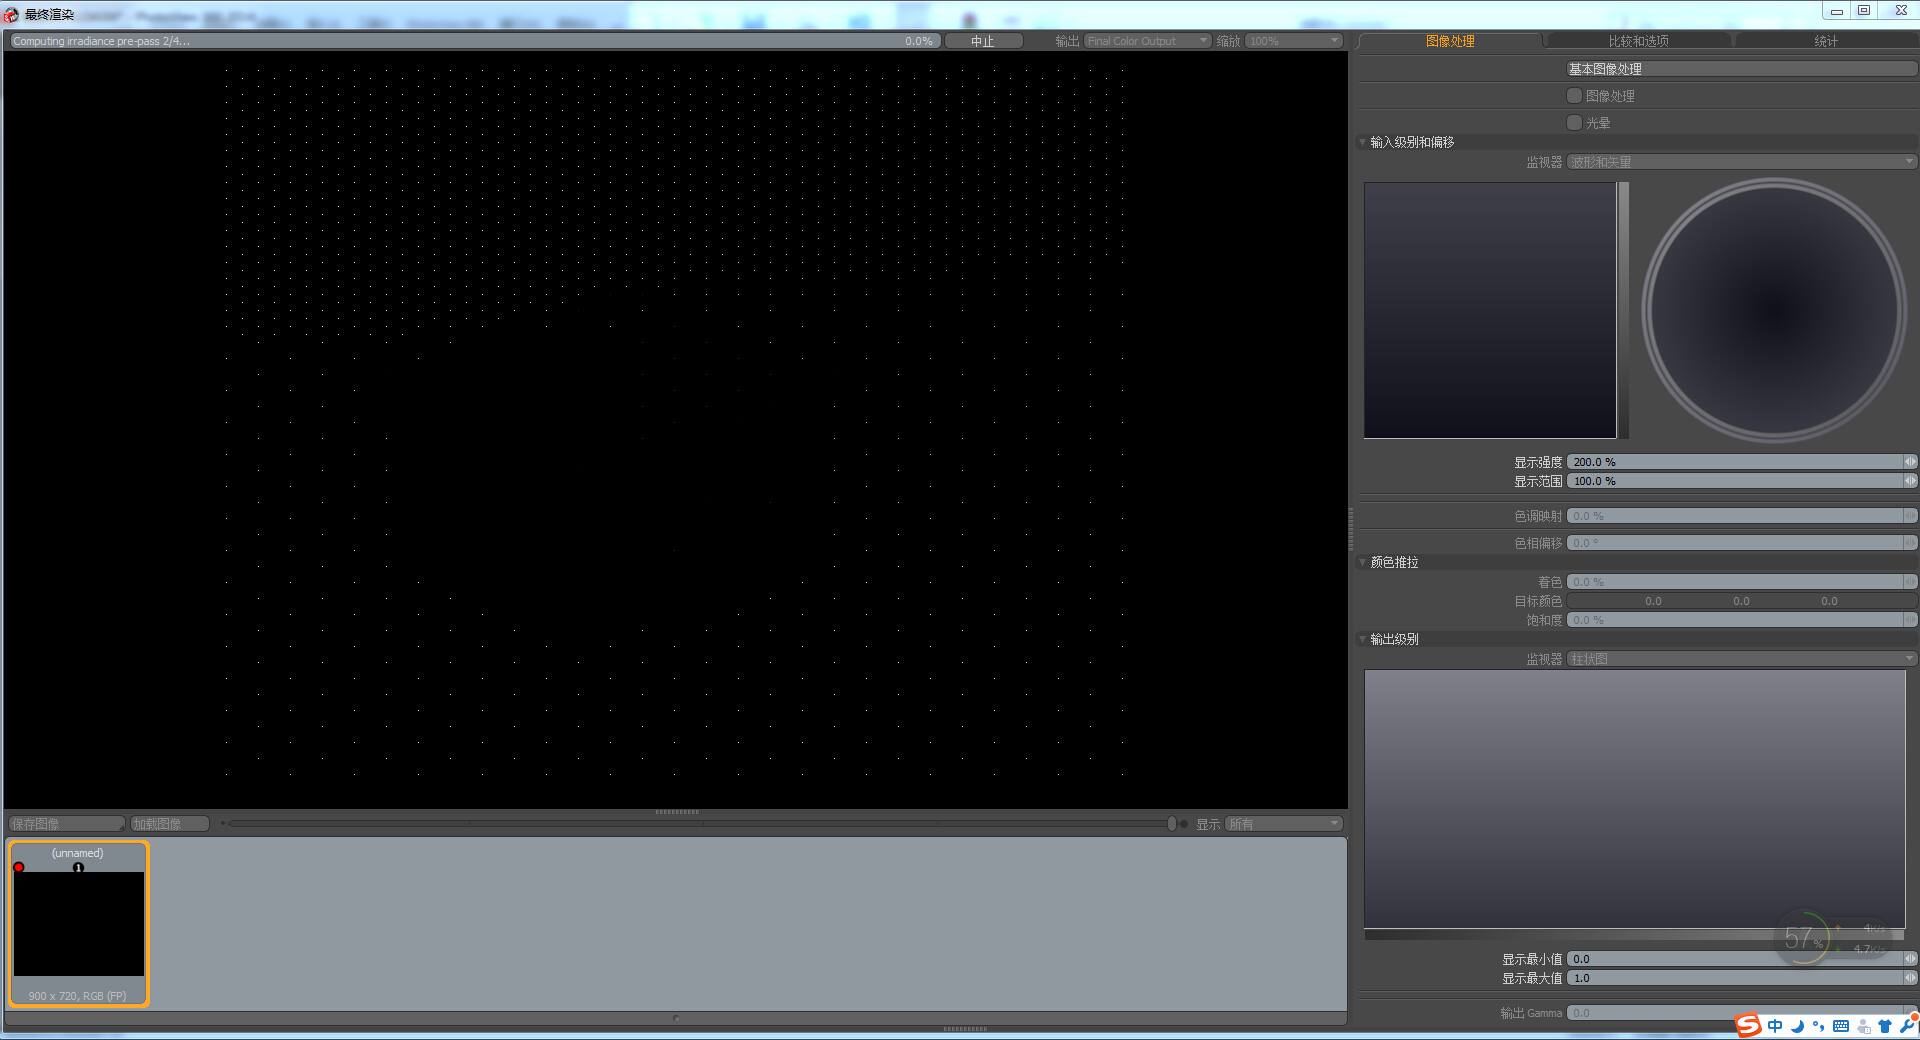The width and height of the screenshot is (1920, 1040).
Task: Click the first 目标颜色 value field
Action: coord(1653,601)
